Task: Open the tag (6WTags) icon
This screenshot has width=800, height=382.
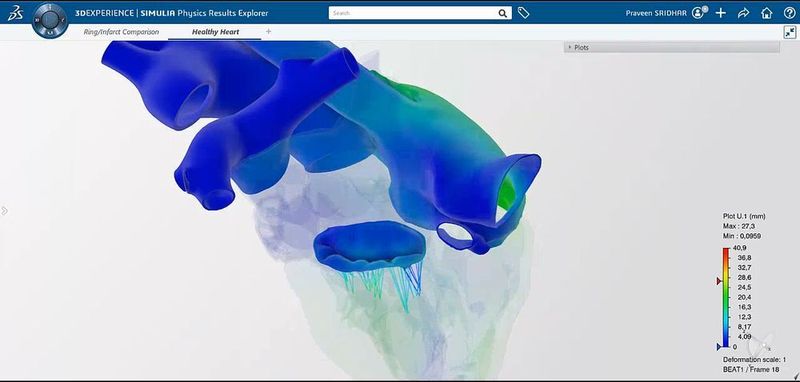Action: tap(523, 13)
